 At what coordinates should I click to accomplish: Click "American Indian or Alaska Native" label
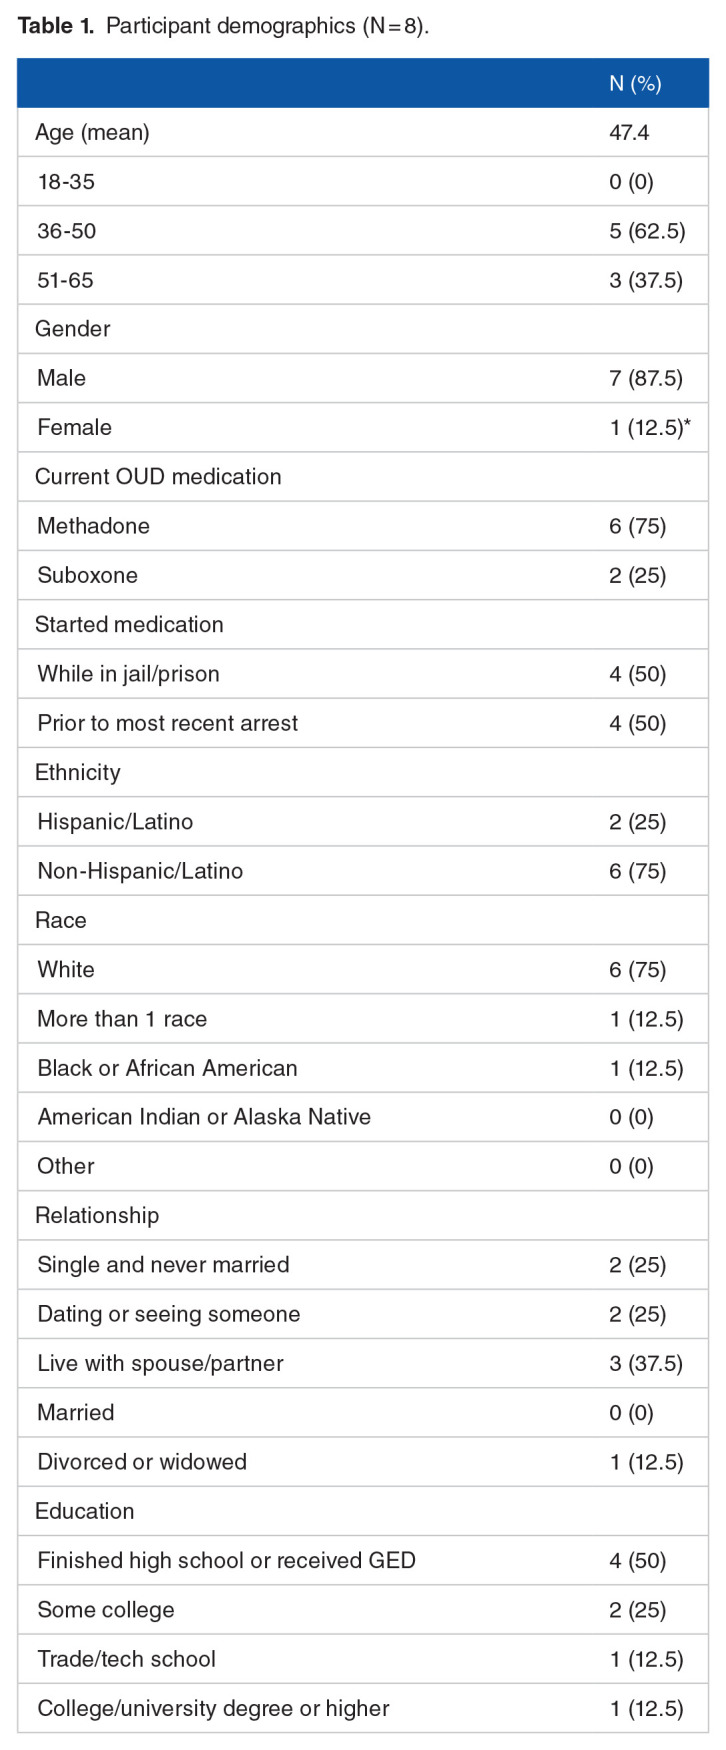click(x=204, y=1117)
